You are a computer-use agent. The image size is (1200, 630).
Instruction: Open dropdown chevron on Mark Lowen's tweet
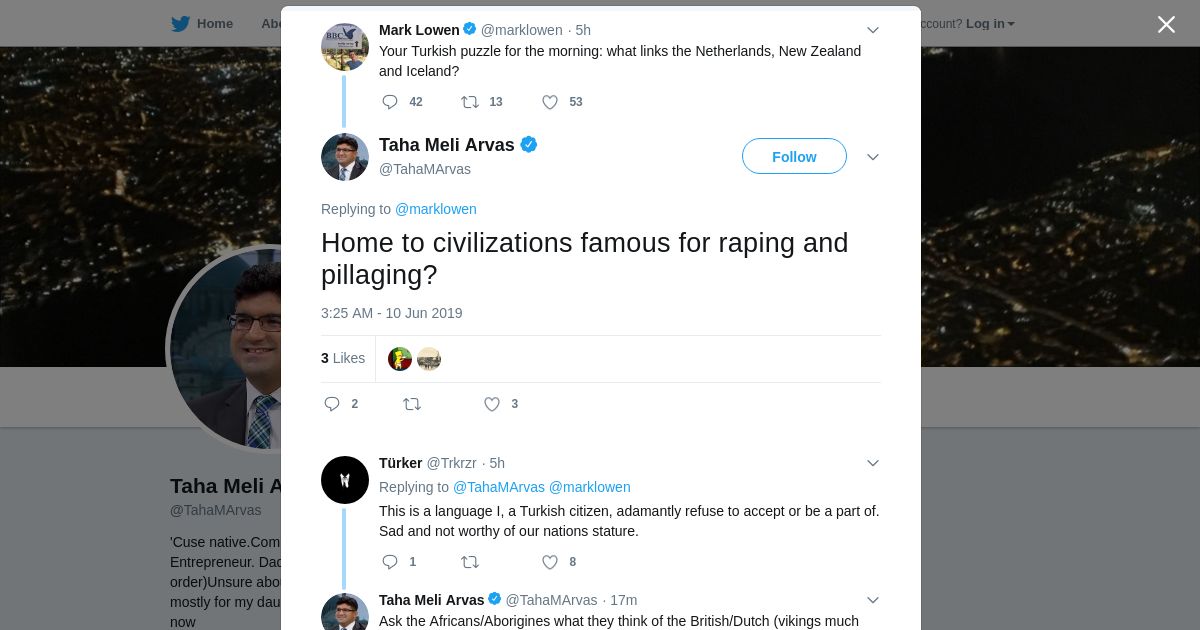tap(872, 30)
